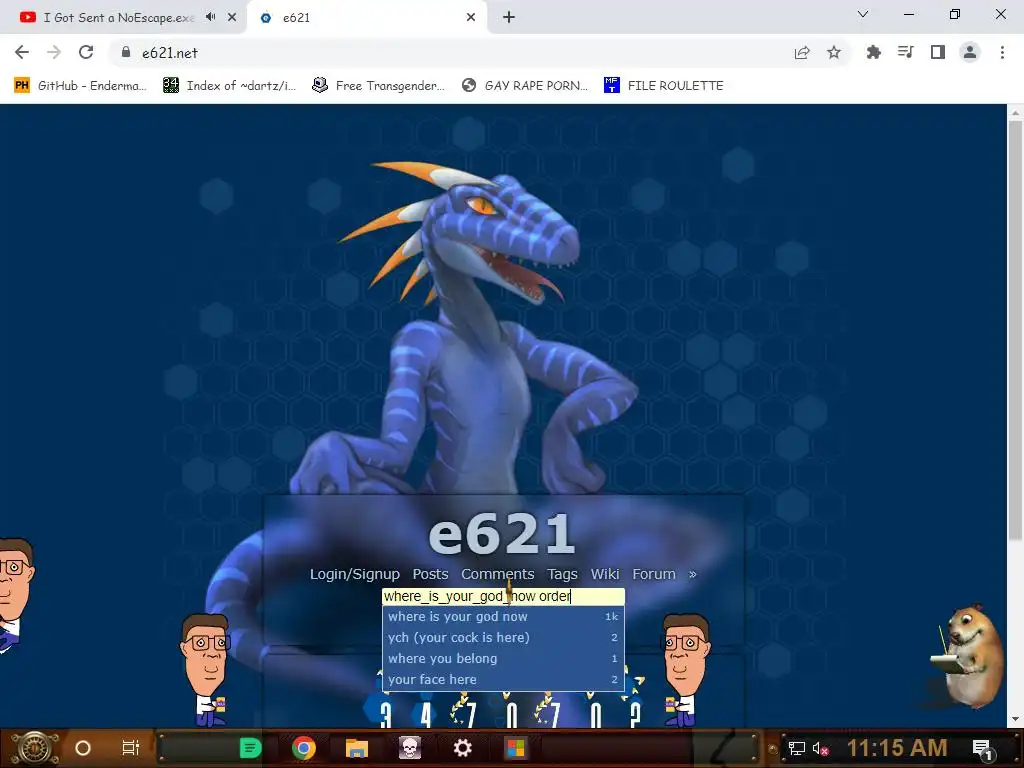Screen dimensions: 1024x768
Task: Open a new browser tab
Action: [509, 18]
